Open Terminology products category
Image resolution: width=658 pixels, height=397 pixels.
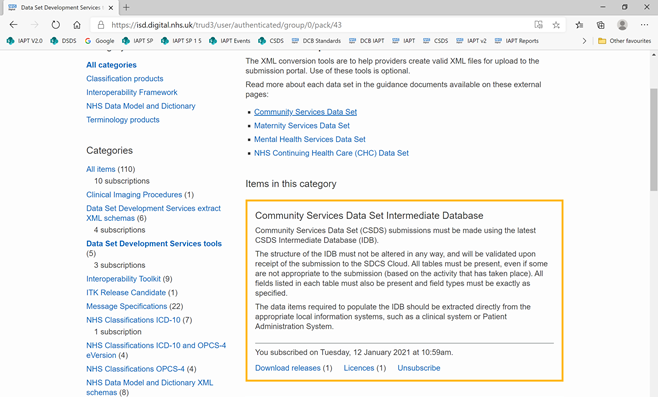pos(123,120)
